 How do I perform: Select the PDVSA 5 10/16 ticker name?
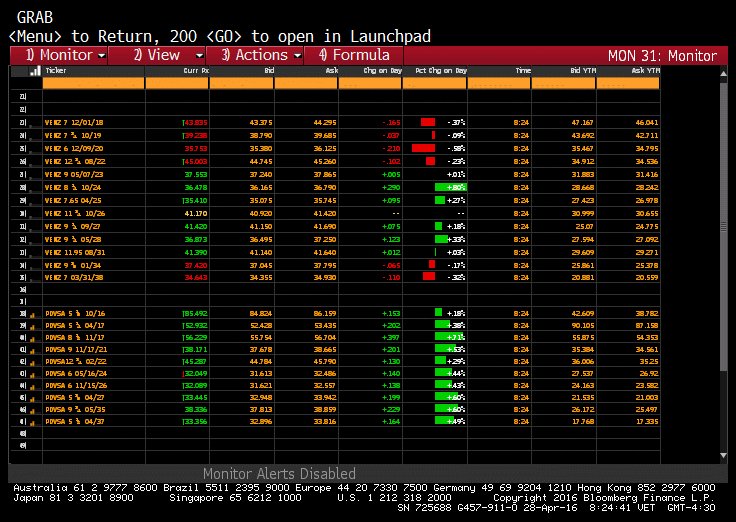coord(75,314)
